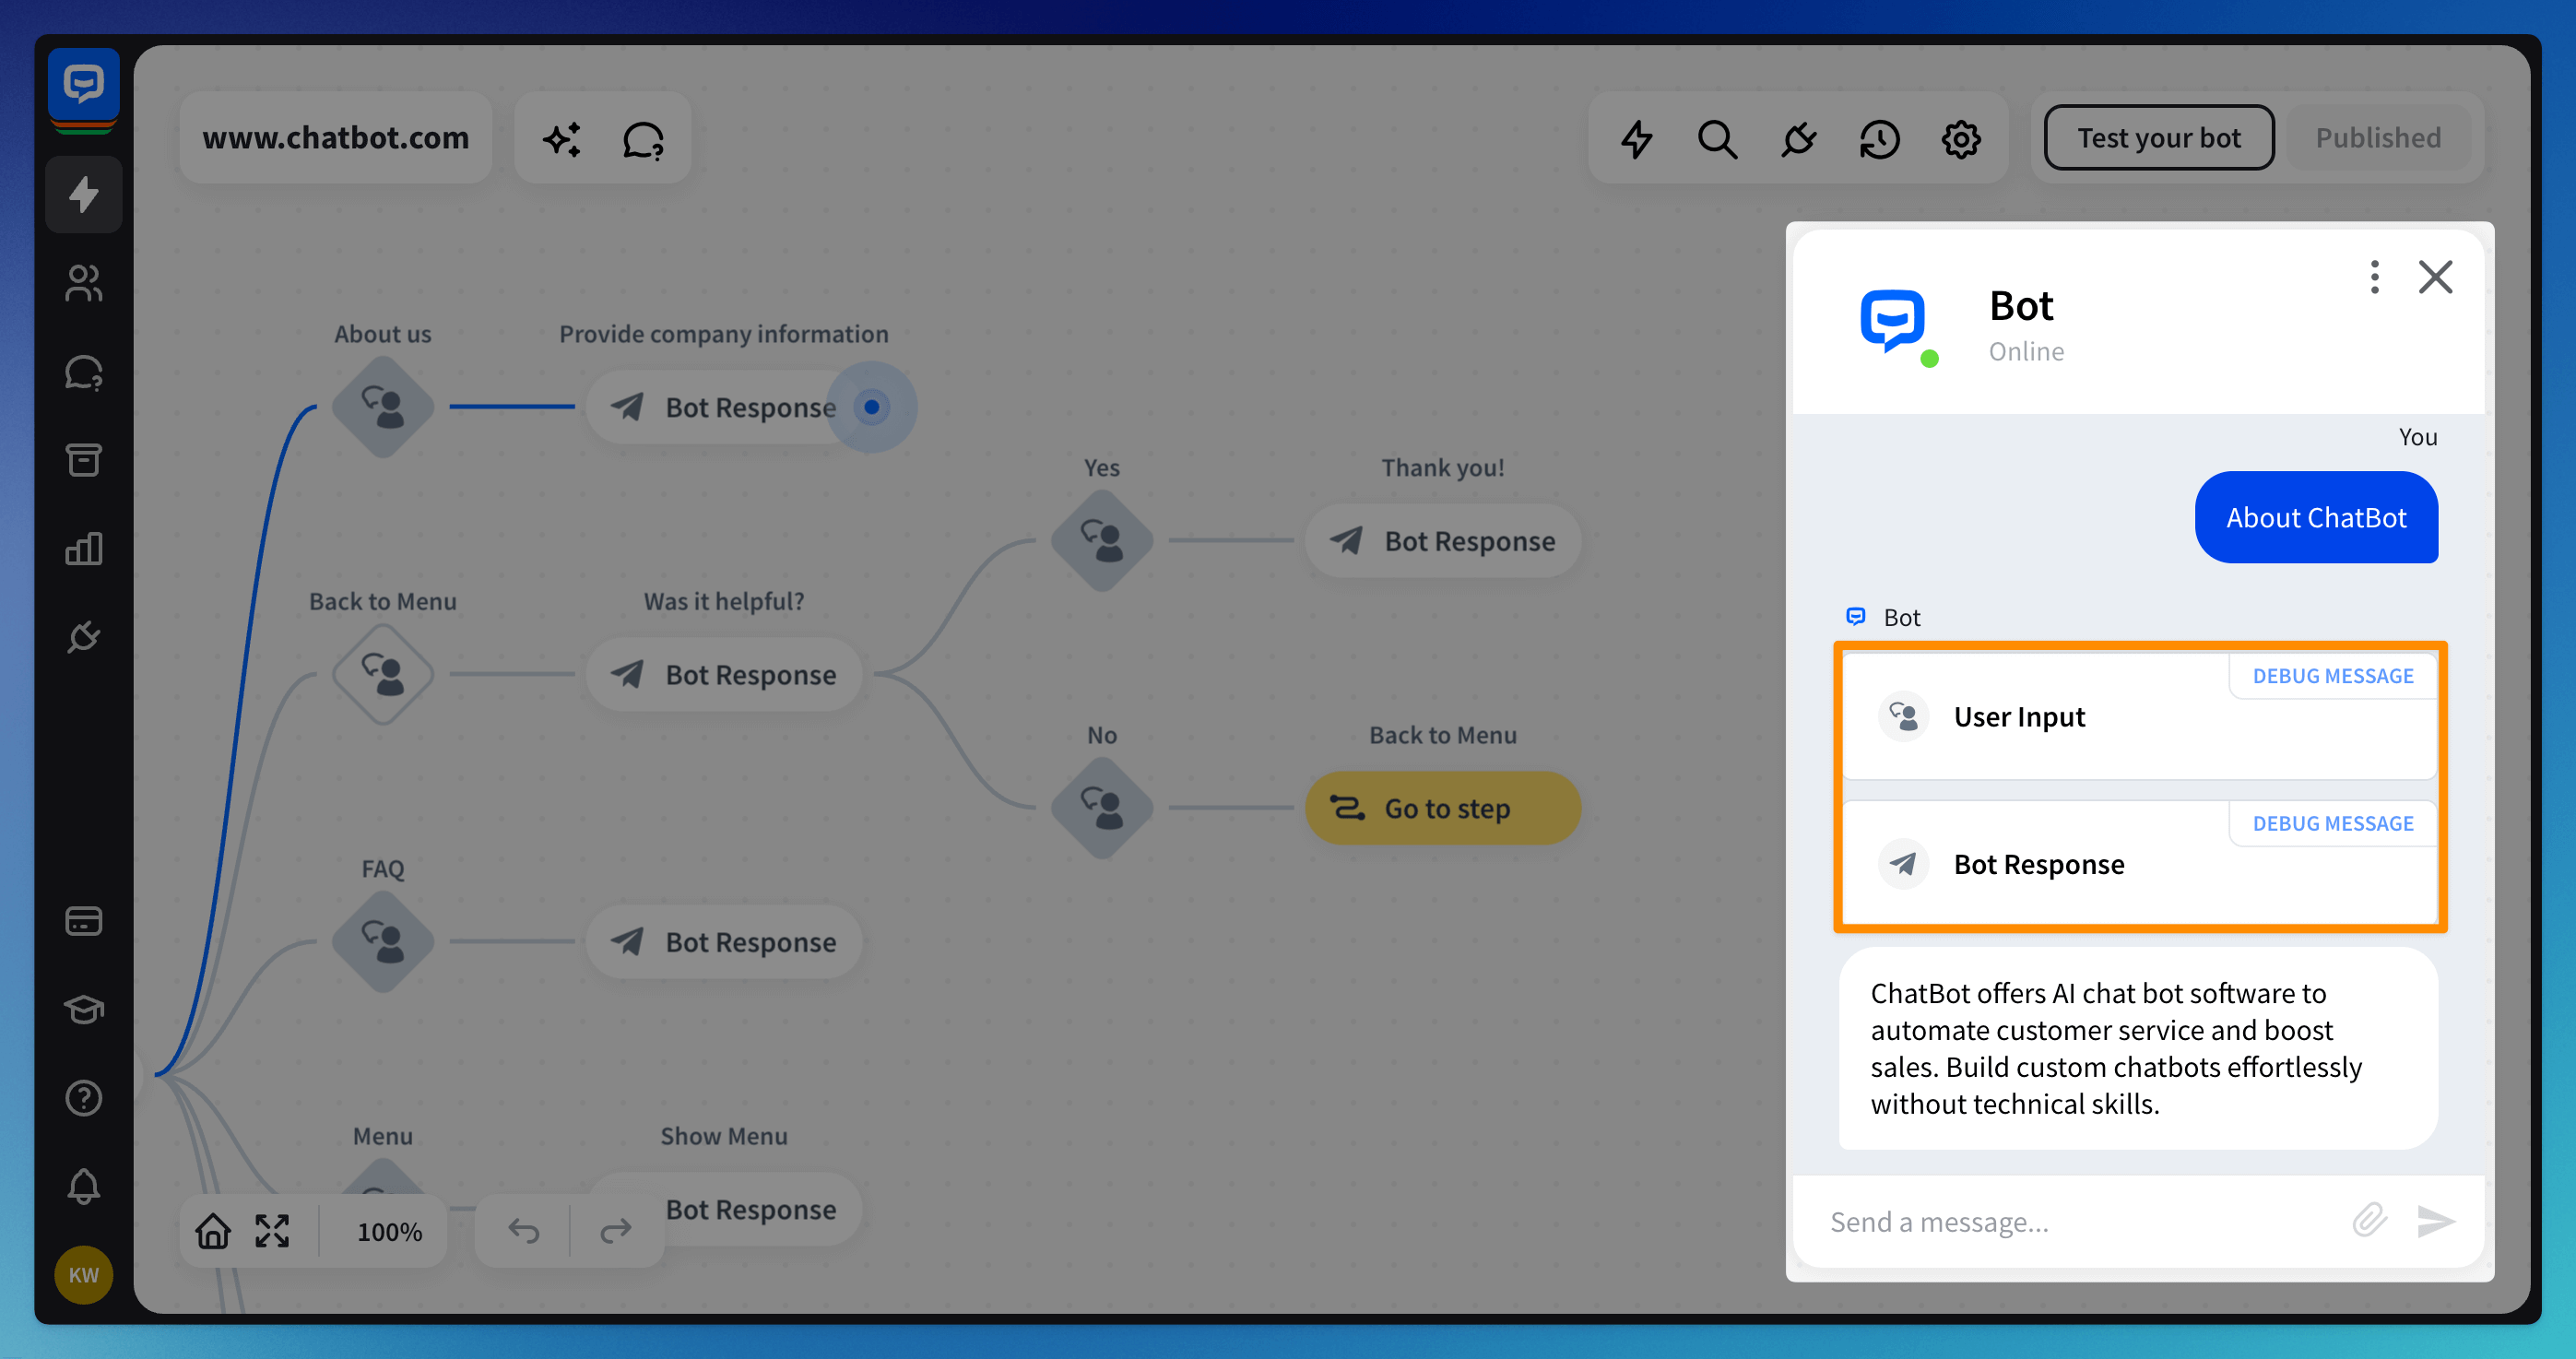
Task: Click the zoom level 100% control
Action: (x=389, y=1231)
